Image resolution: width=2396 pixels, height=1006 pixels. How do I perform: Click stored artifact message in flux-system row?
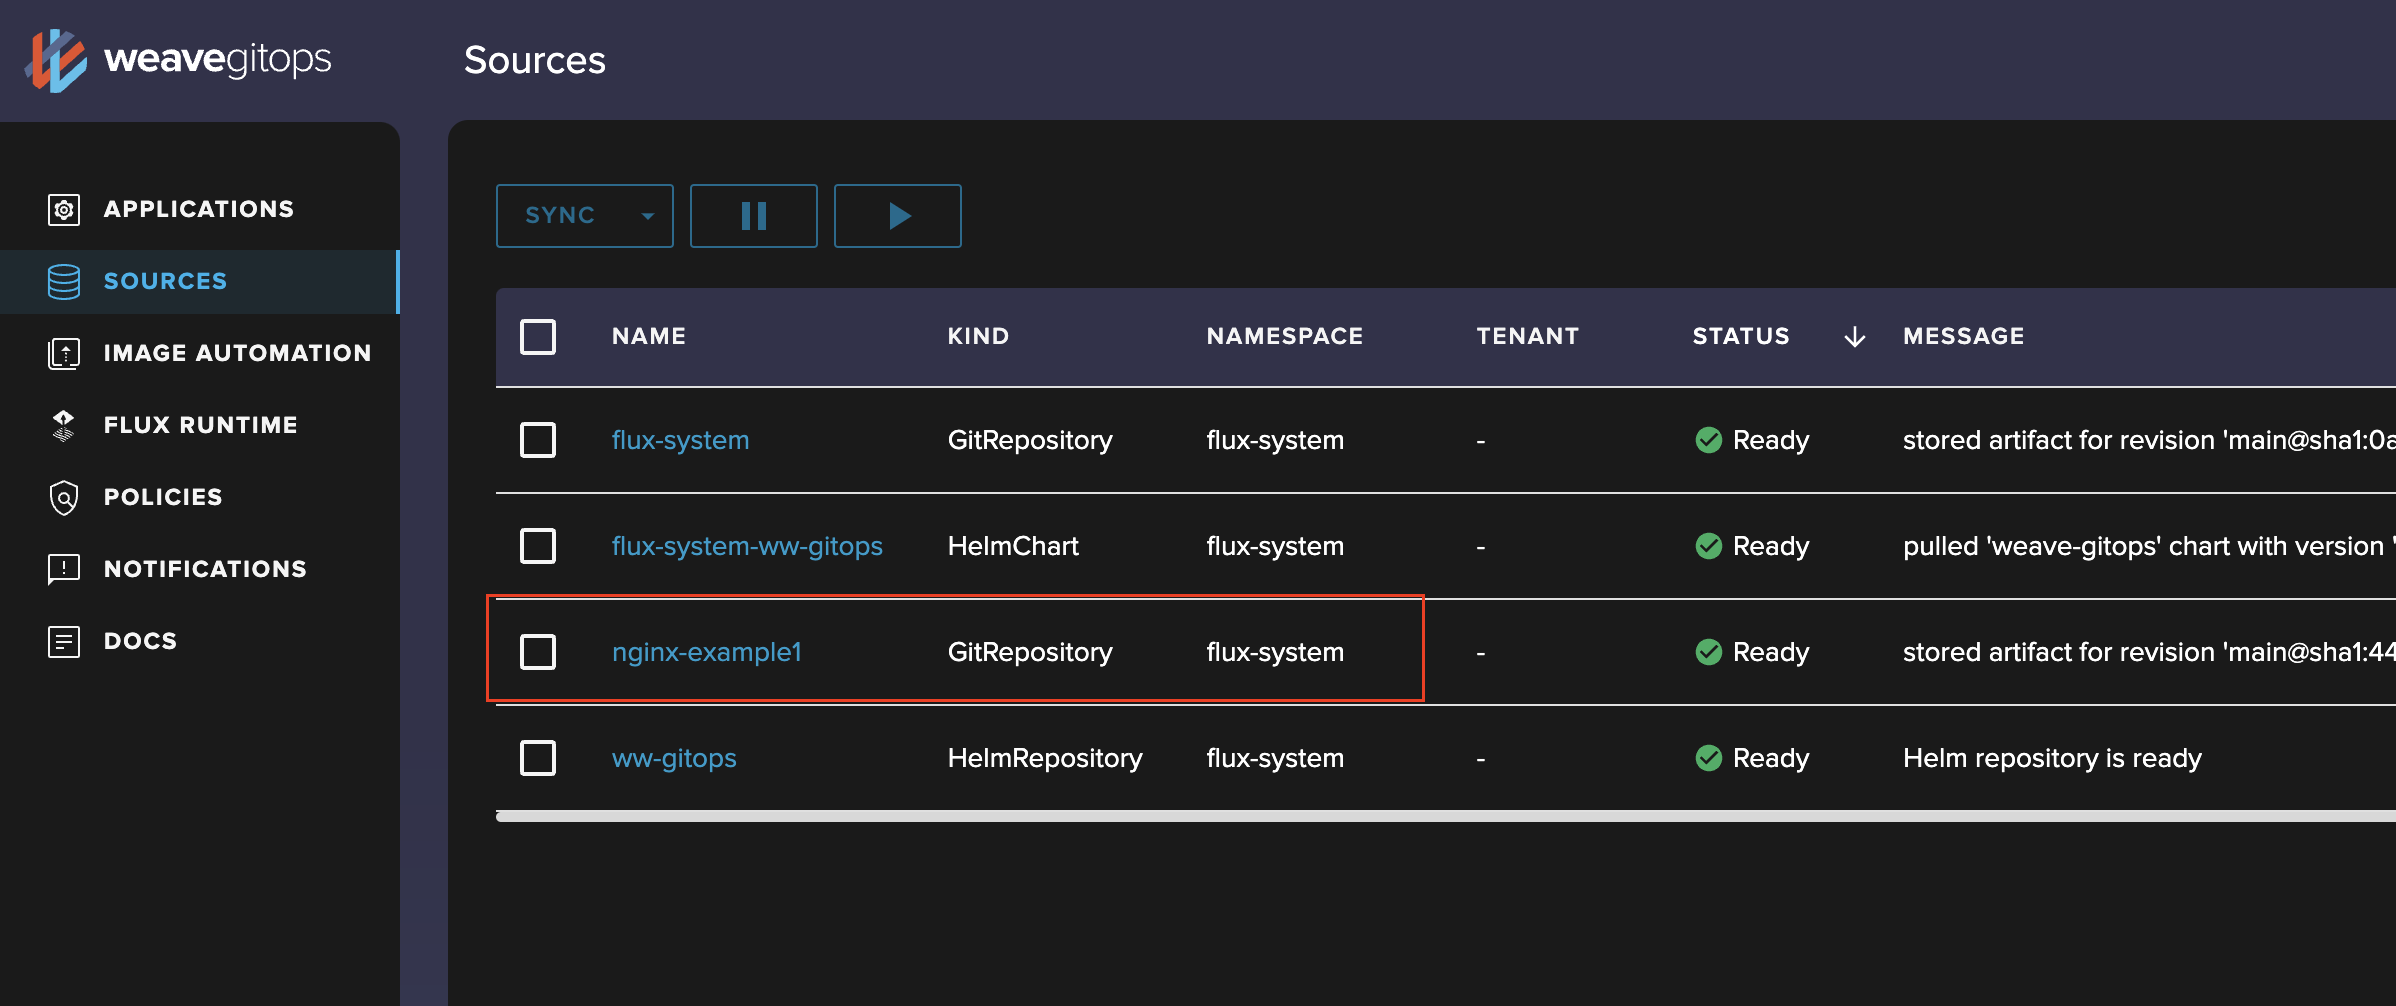click(x=2149, y=440)
